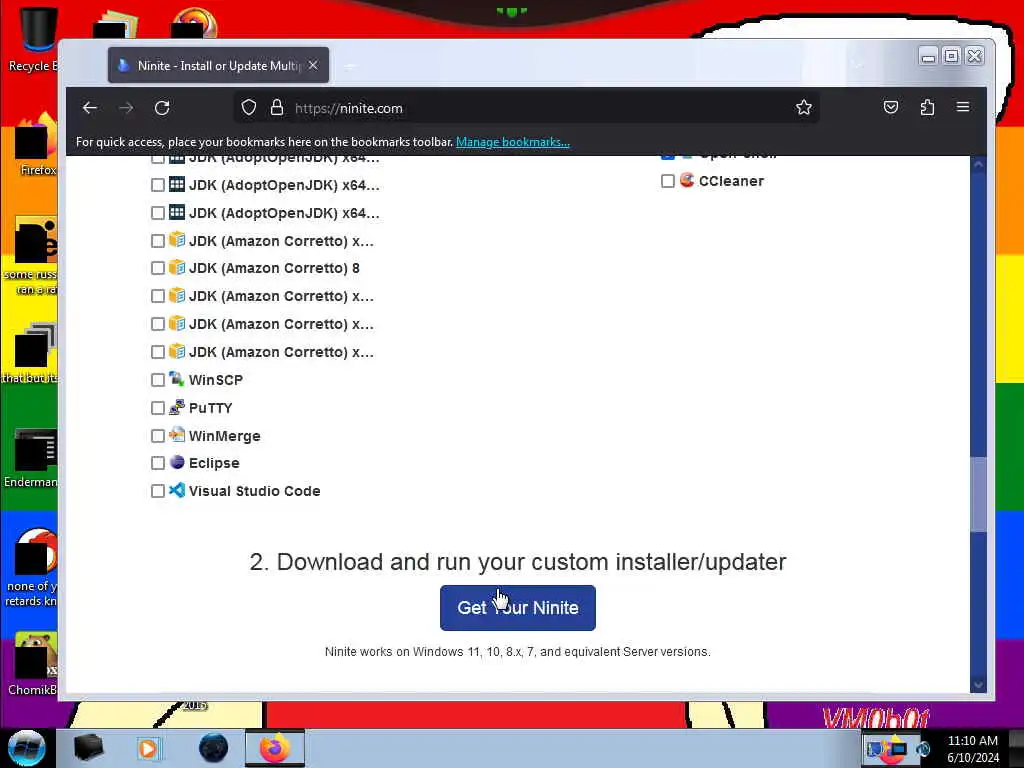
Task: Click the Eclipse app icon
Action: pyautogui.click(x=177, y=462)
